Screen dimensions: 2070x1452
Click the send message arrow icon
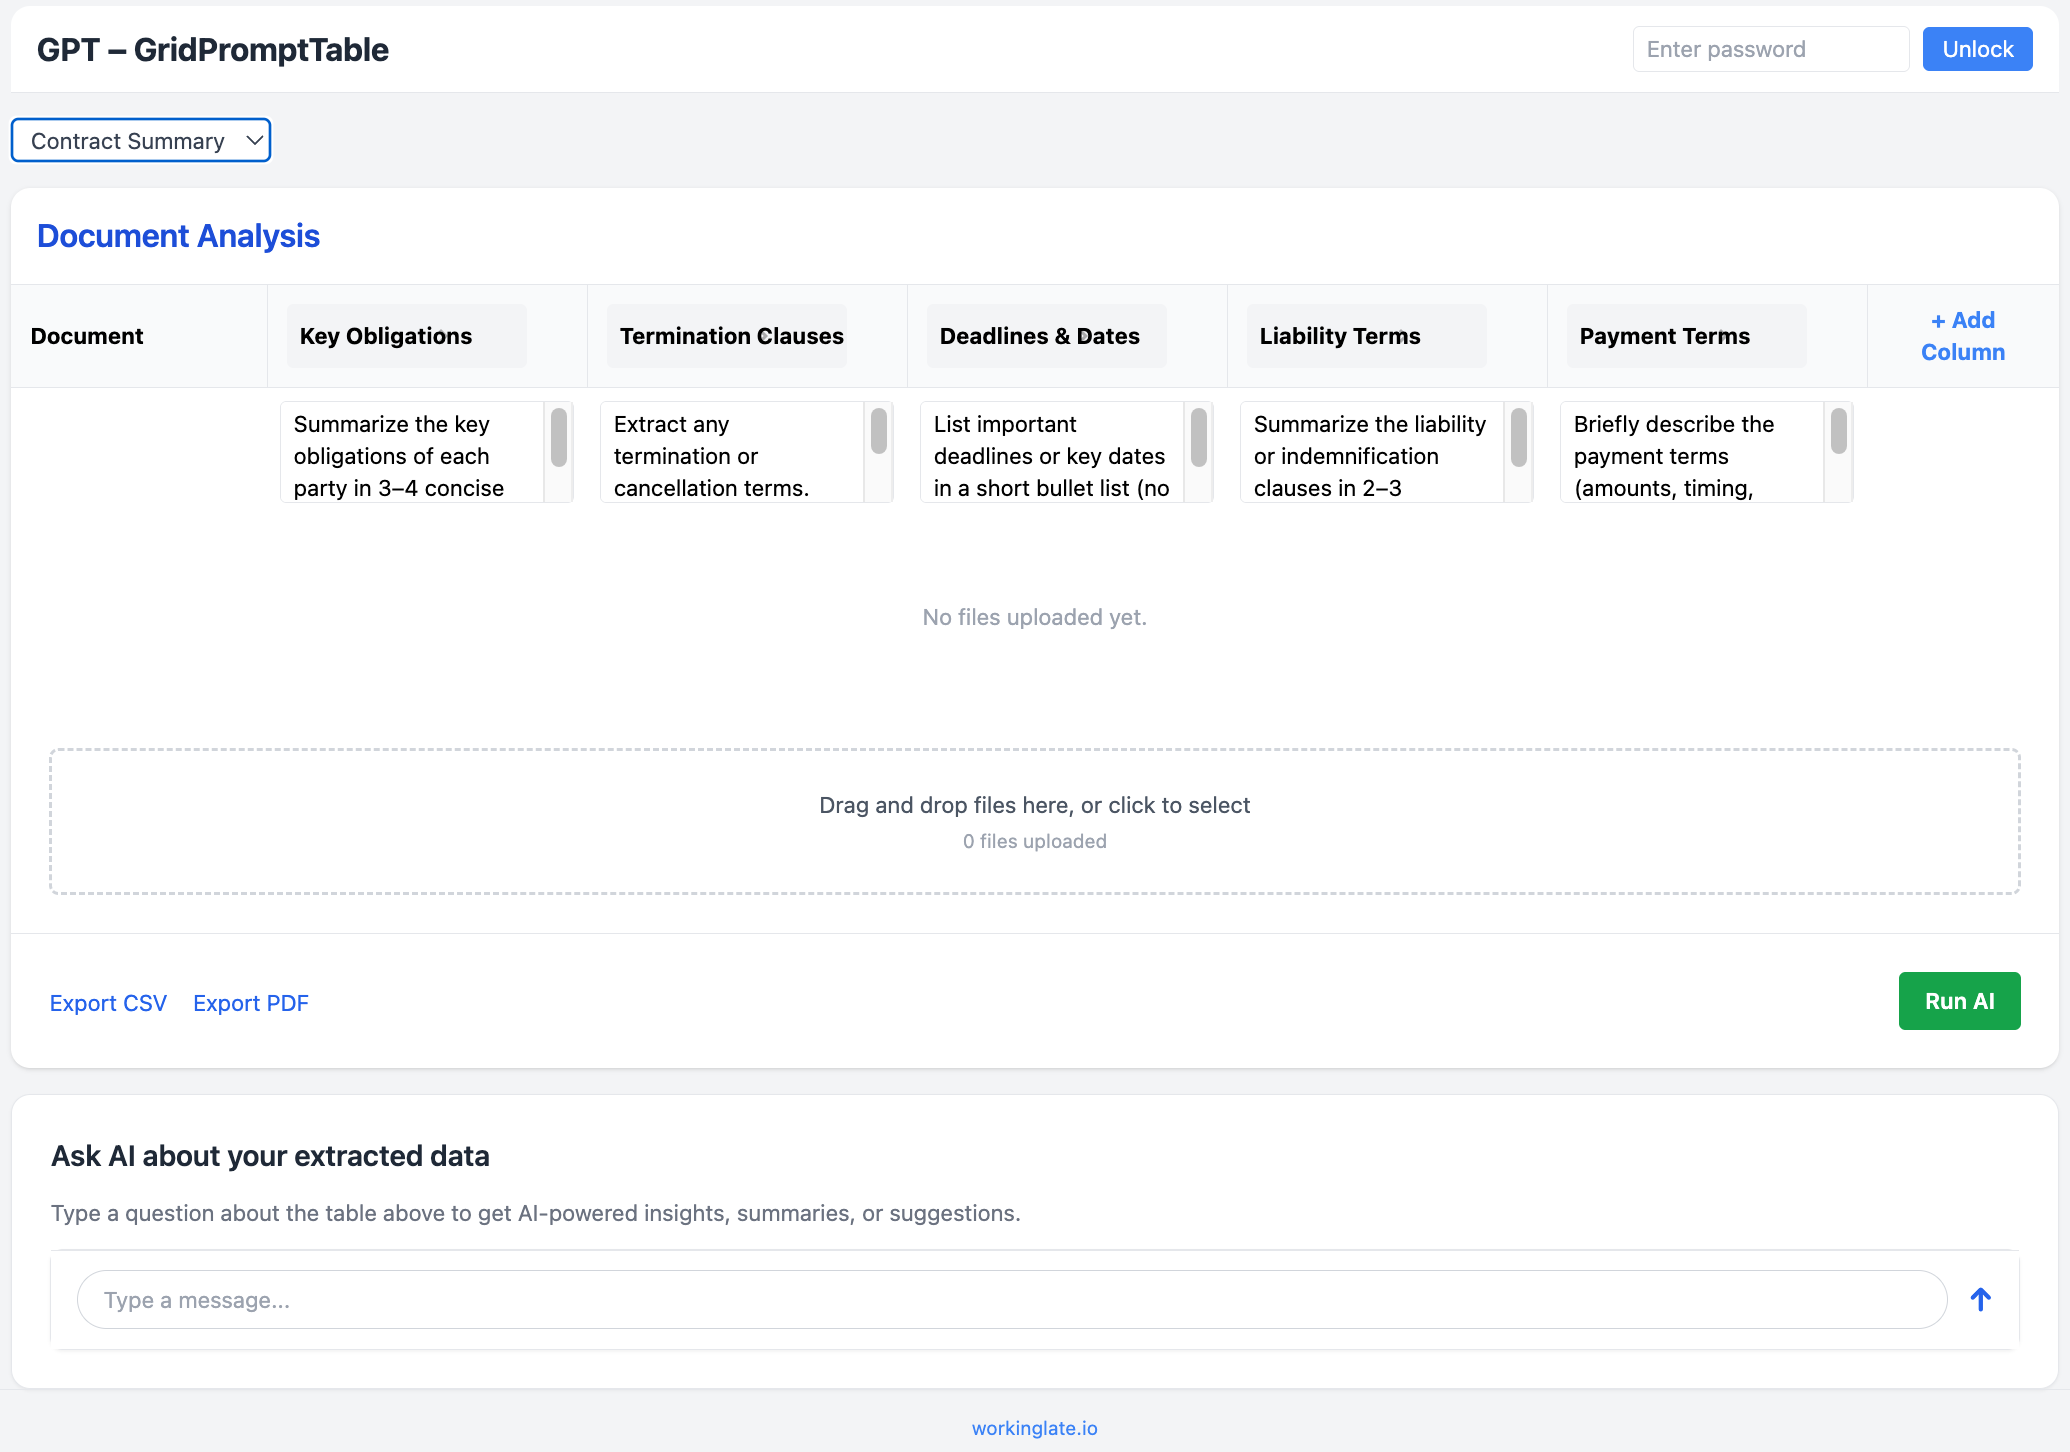[x=1980, y=1299]
